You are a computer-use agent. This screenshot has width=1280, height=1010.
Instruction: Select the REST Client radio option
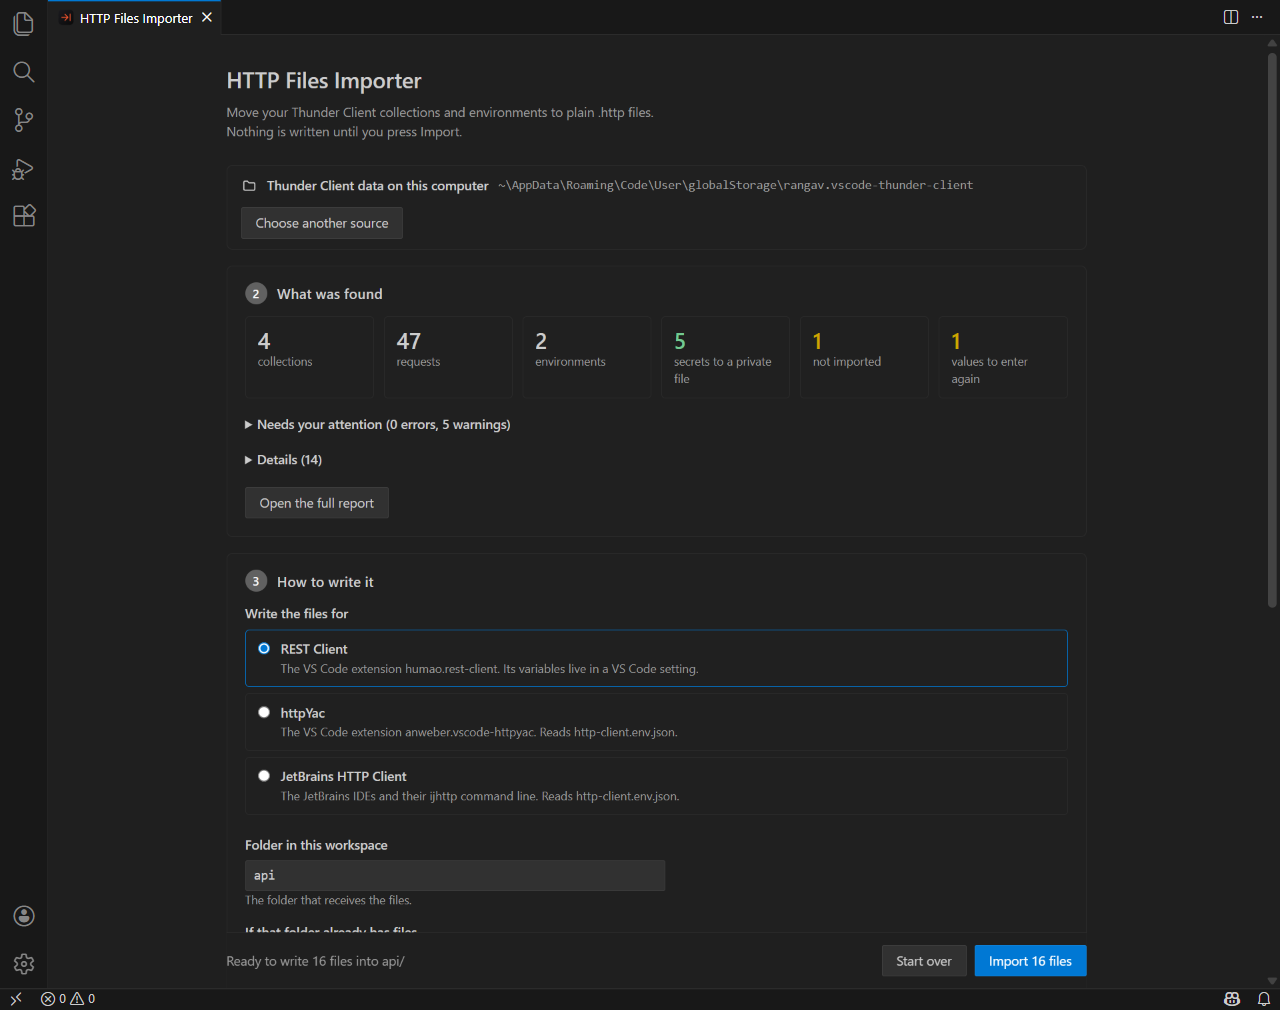pyautogui.click(x=264, y=648)
